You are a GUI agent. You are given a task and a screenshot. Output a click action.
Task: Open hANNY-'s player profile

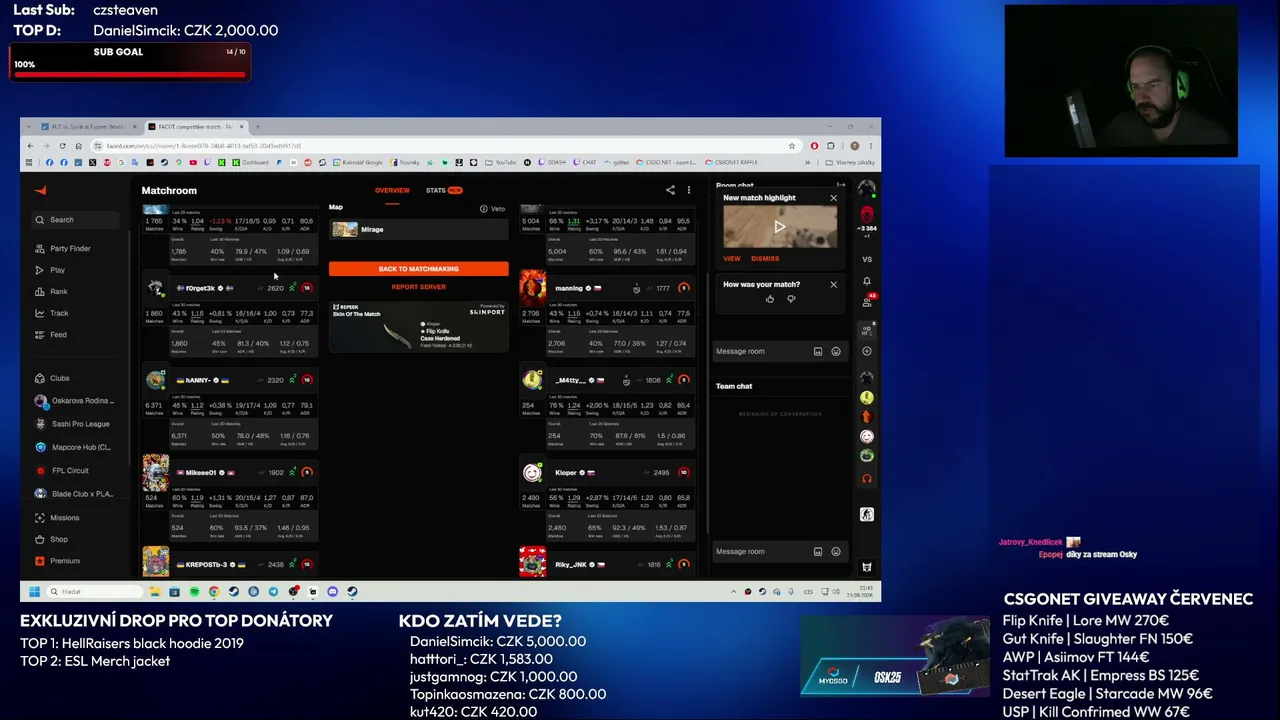[x=198, y=380]
